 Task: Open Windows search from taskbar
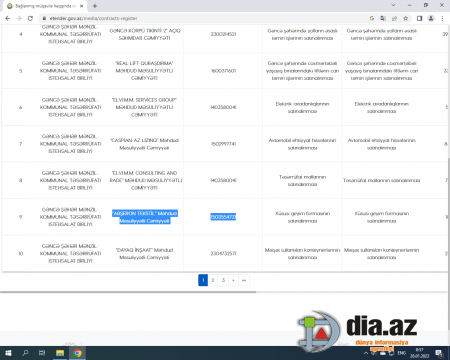pos(25,353)
